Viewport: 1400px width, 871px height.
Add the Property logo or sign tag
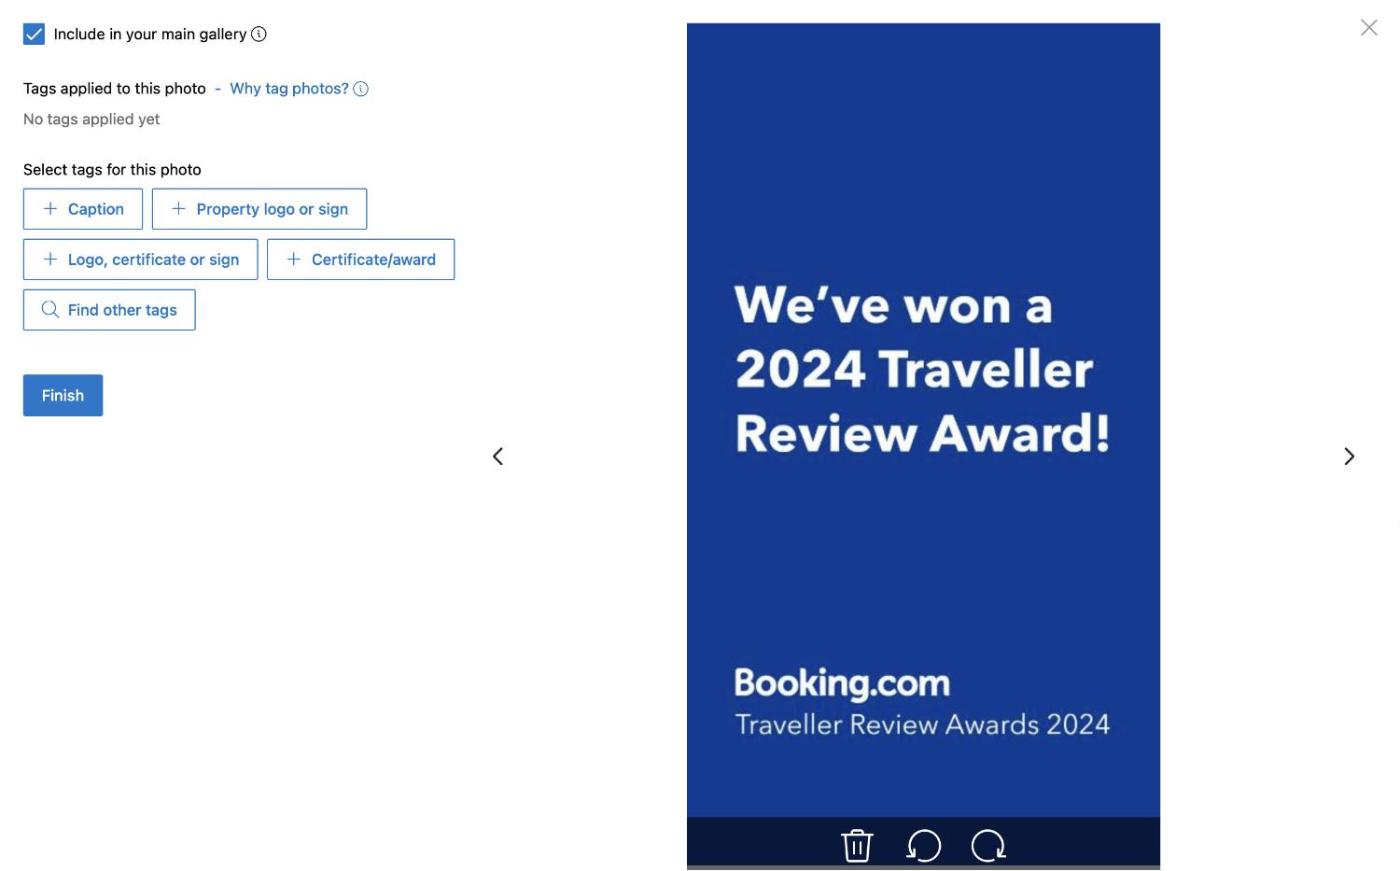tap(259, 209)
